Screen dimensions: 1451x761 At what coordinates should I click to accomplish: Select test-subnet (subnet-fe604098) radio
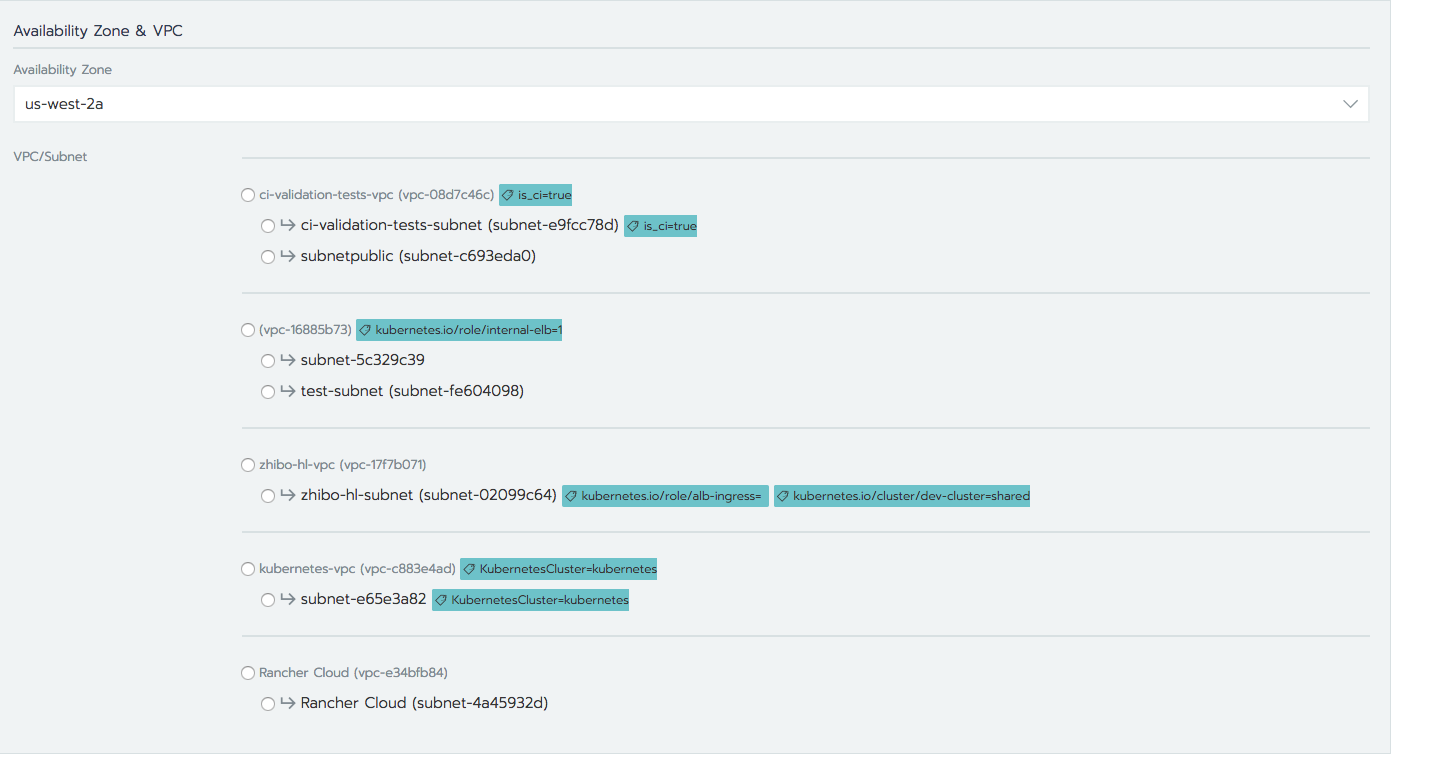point(268,392)
